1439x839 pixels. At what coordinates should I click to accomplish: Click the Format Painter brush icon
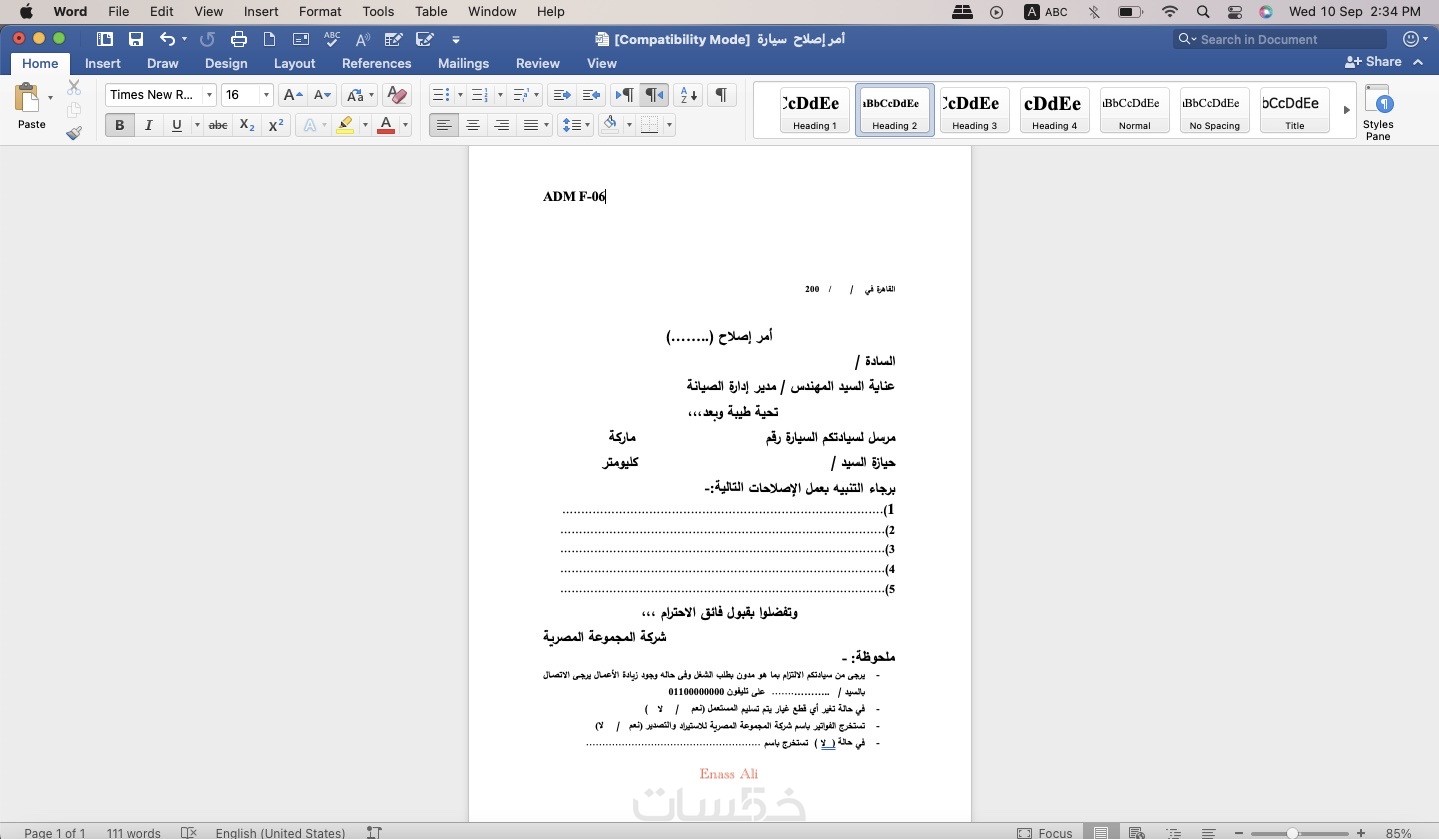coord(74,132)
